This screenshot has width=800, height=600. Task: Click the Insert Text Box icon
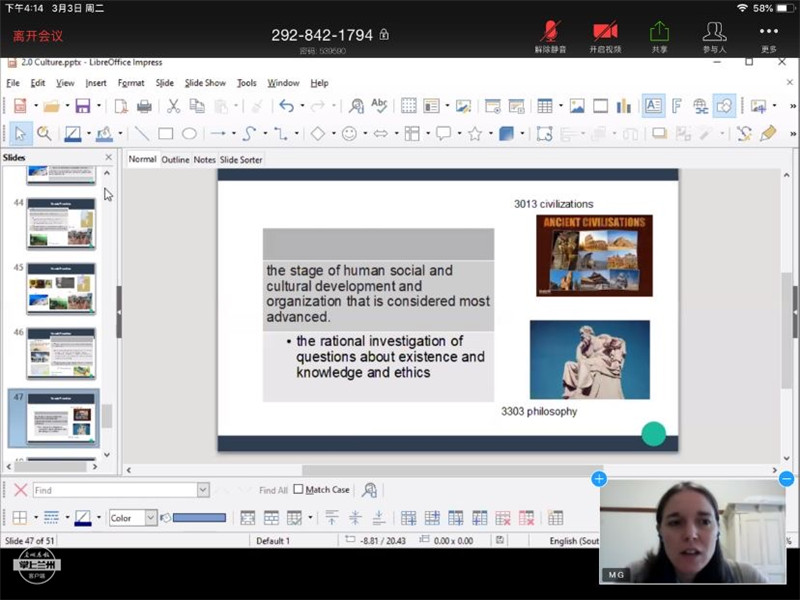653,106
